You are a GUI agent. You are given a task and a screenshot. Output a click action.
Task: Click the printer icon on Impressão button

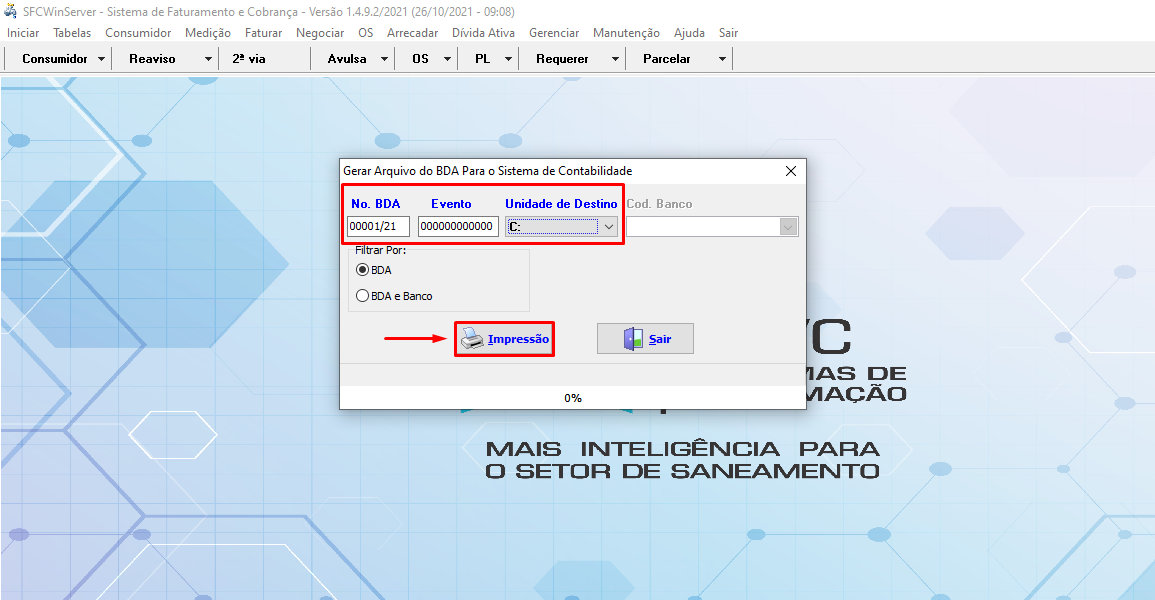(472, 340)
